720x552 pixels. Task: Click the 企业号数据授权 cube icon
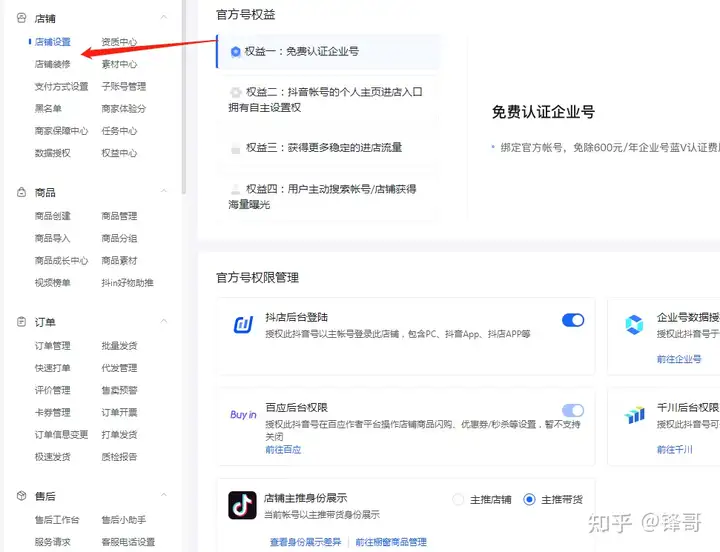pyautogui.click(x=634, y=325)
